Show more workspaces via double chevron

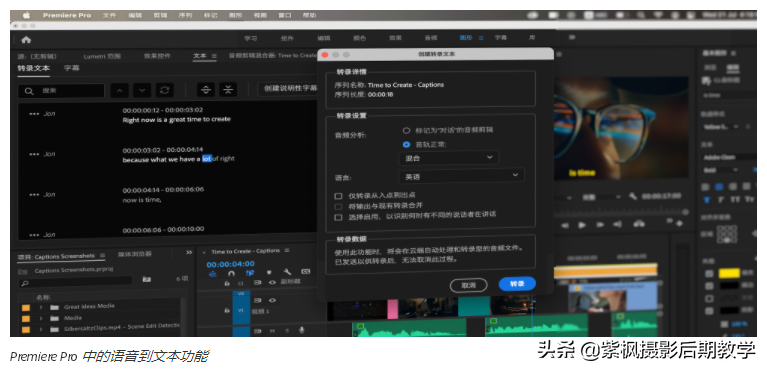[x=572, y=37]
